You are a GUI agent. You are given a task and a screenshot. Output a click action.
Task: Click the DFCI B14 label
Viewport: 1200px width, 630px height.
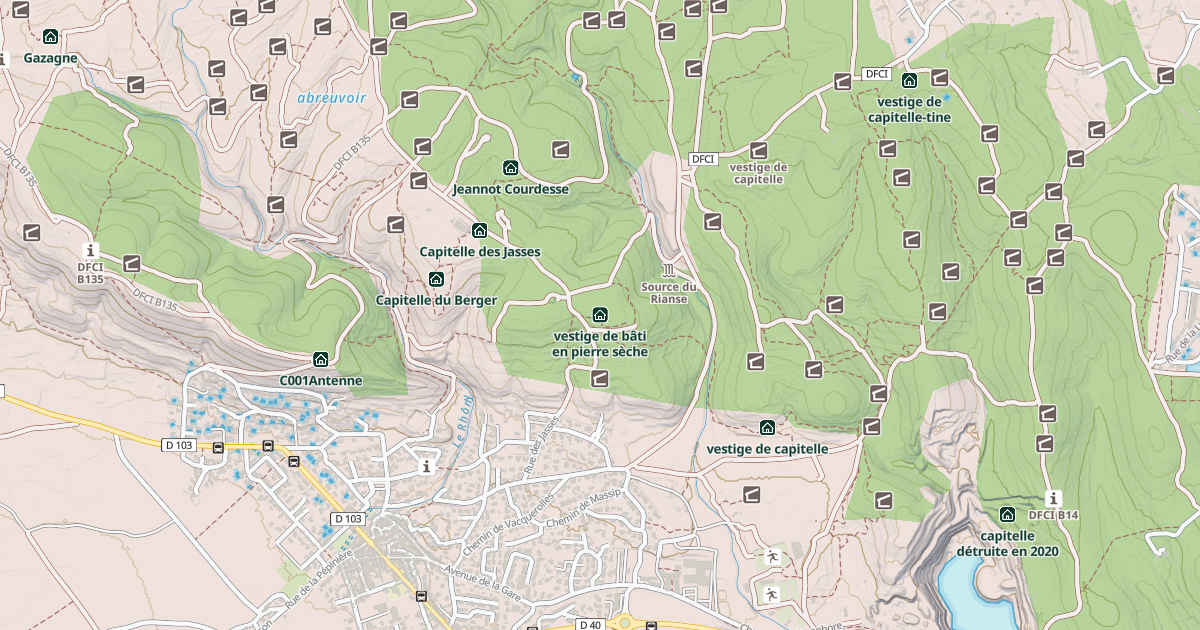click(x=1054, y=515)
